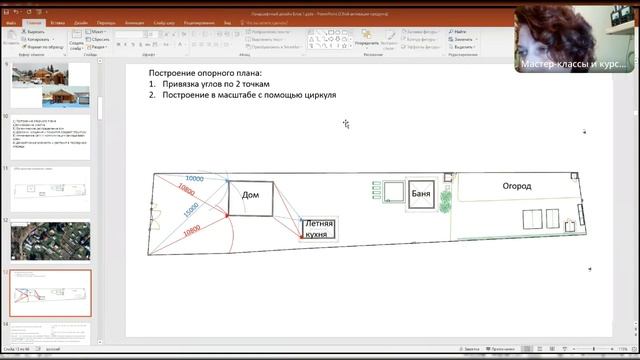The height and width of the screenshot is (360, 640).
Task: Click the slide panel scroll up arrow
Action: point(100,61)
